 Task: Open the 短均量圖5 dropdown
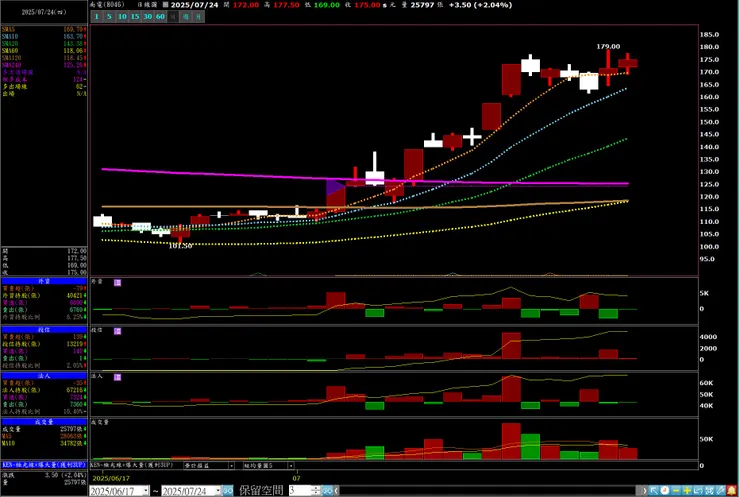pyautogui.click(x=290, y=466)
